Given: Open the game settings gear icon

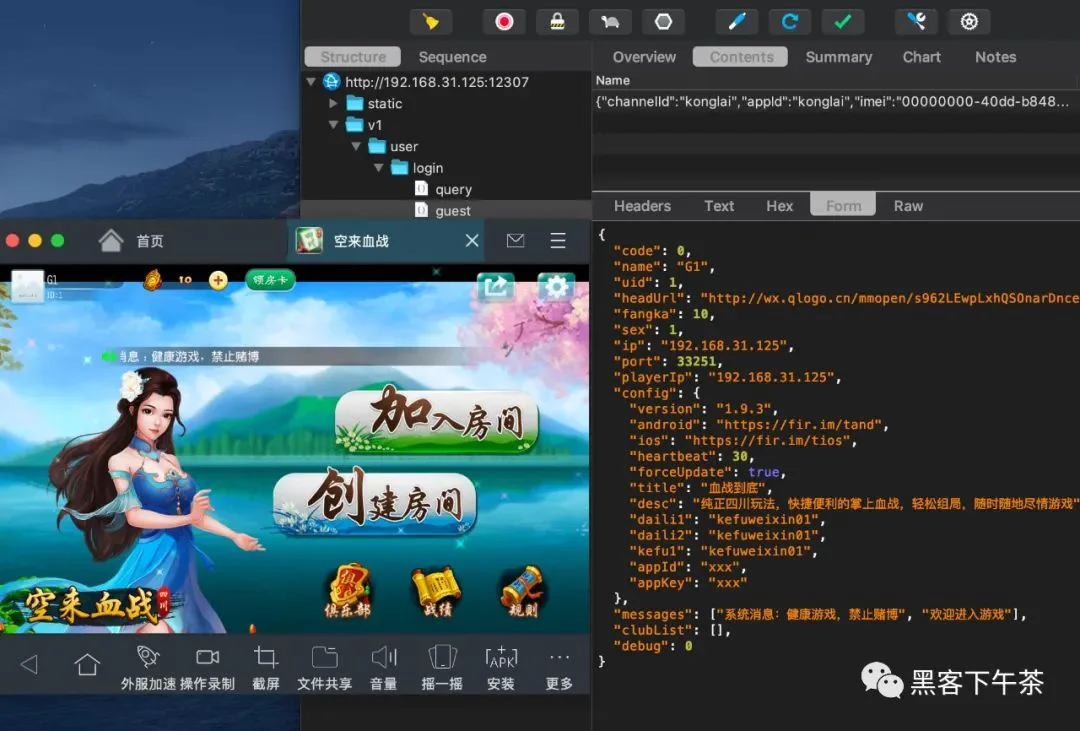Looking at the screenshot, I should (x=557, y=287).
